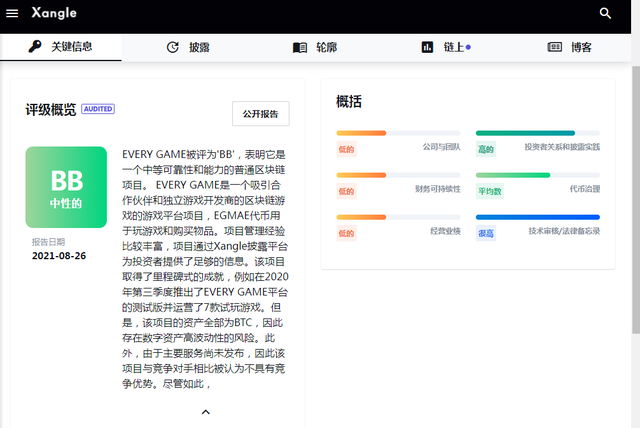Open the hamburger menu
This screenshot has width=640, height=428.
12,13
